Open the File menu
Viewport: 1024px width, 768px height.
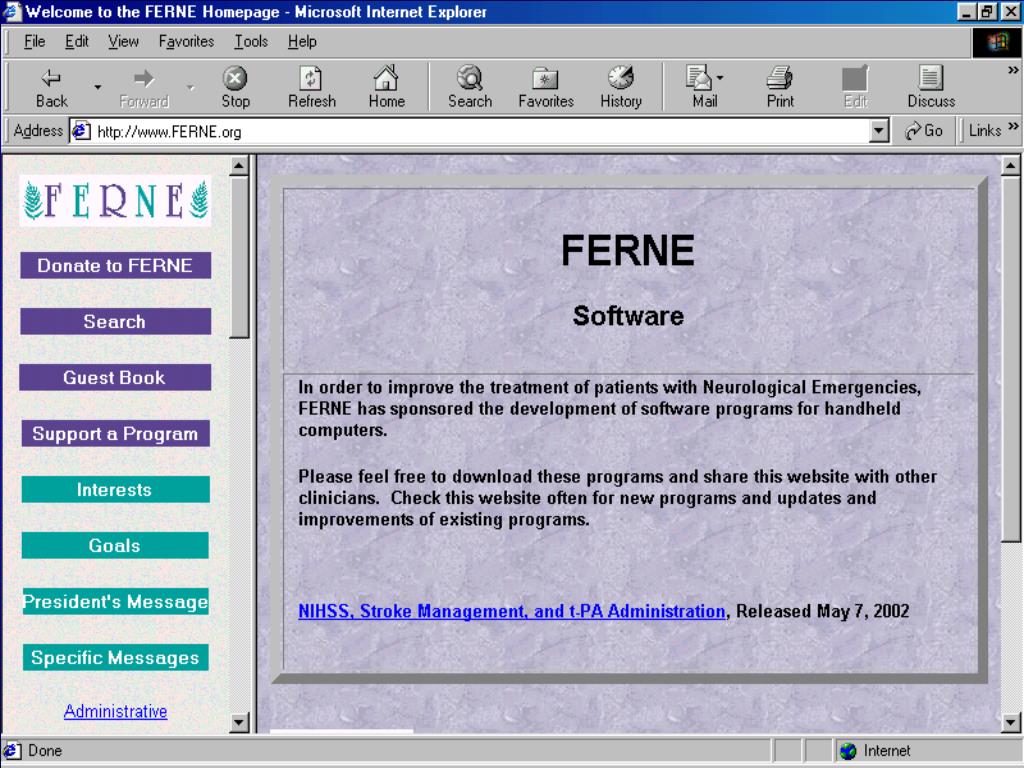pyautogui.click(x=34, y=41)
